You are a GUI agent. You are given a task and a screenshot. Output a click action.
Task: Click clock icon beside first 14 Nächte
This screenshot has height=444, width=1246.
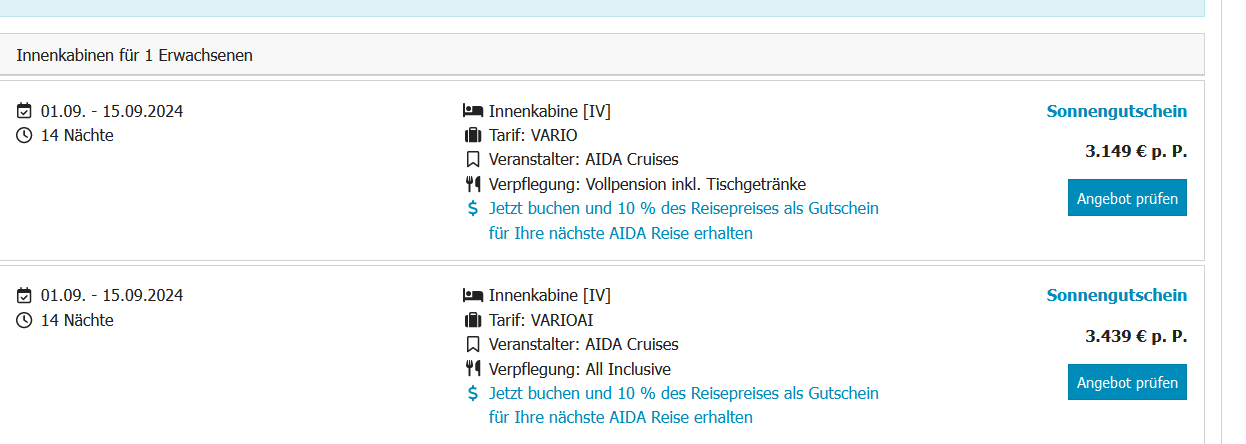click(25, 136)
